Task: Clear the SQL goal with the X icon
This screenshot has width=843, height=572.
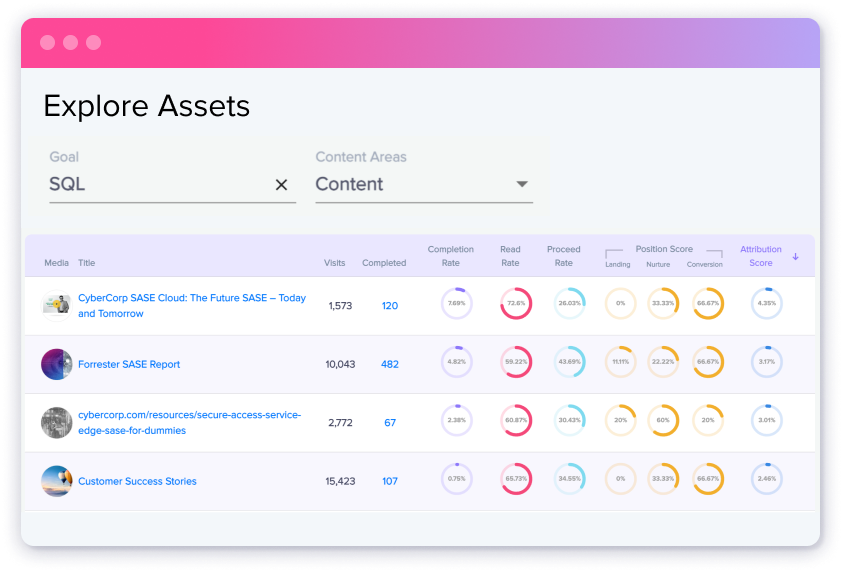Action: click(281, 185)
